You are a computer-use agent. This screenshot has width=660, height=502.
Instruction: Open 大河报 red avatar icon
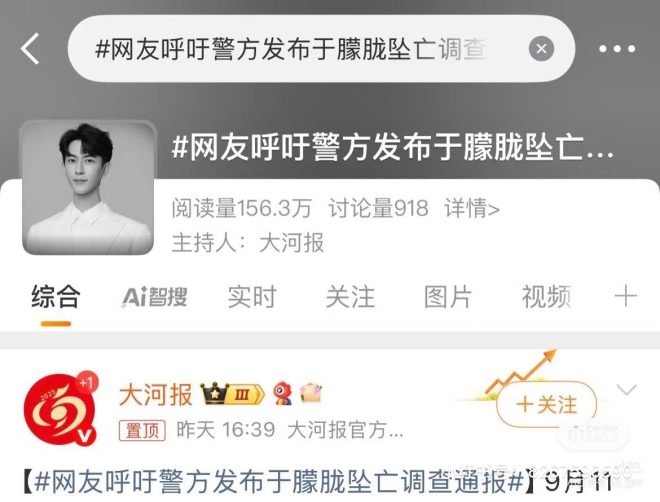pos(61,409)
